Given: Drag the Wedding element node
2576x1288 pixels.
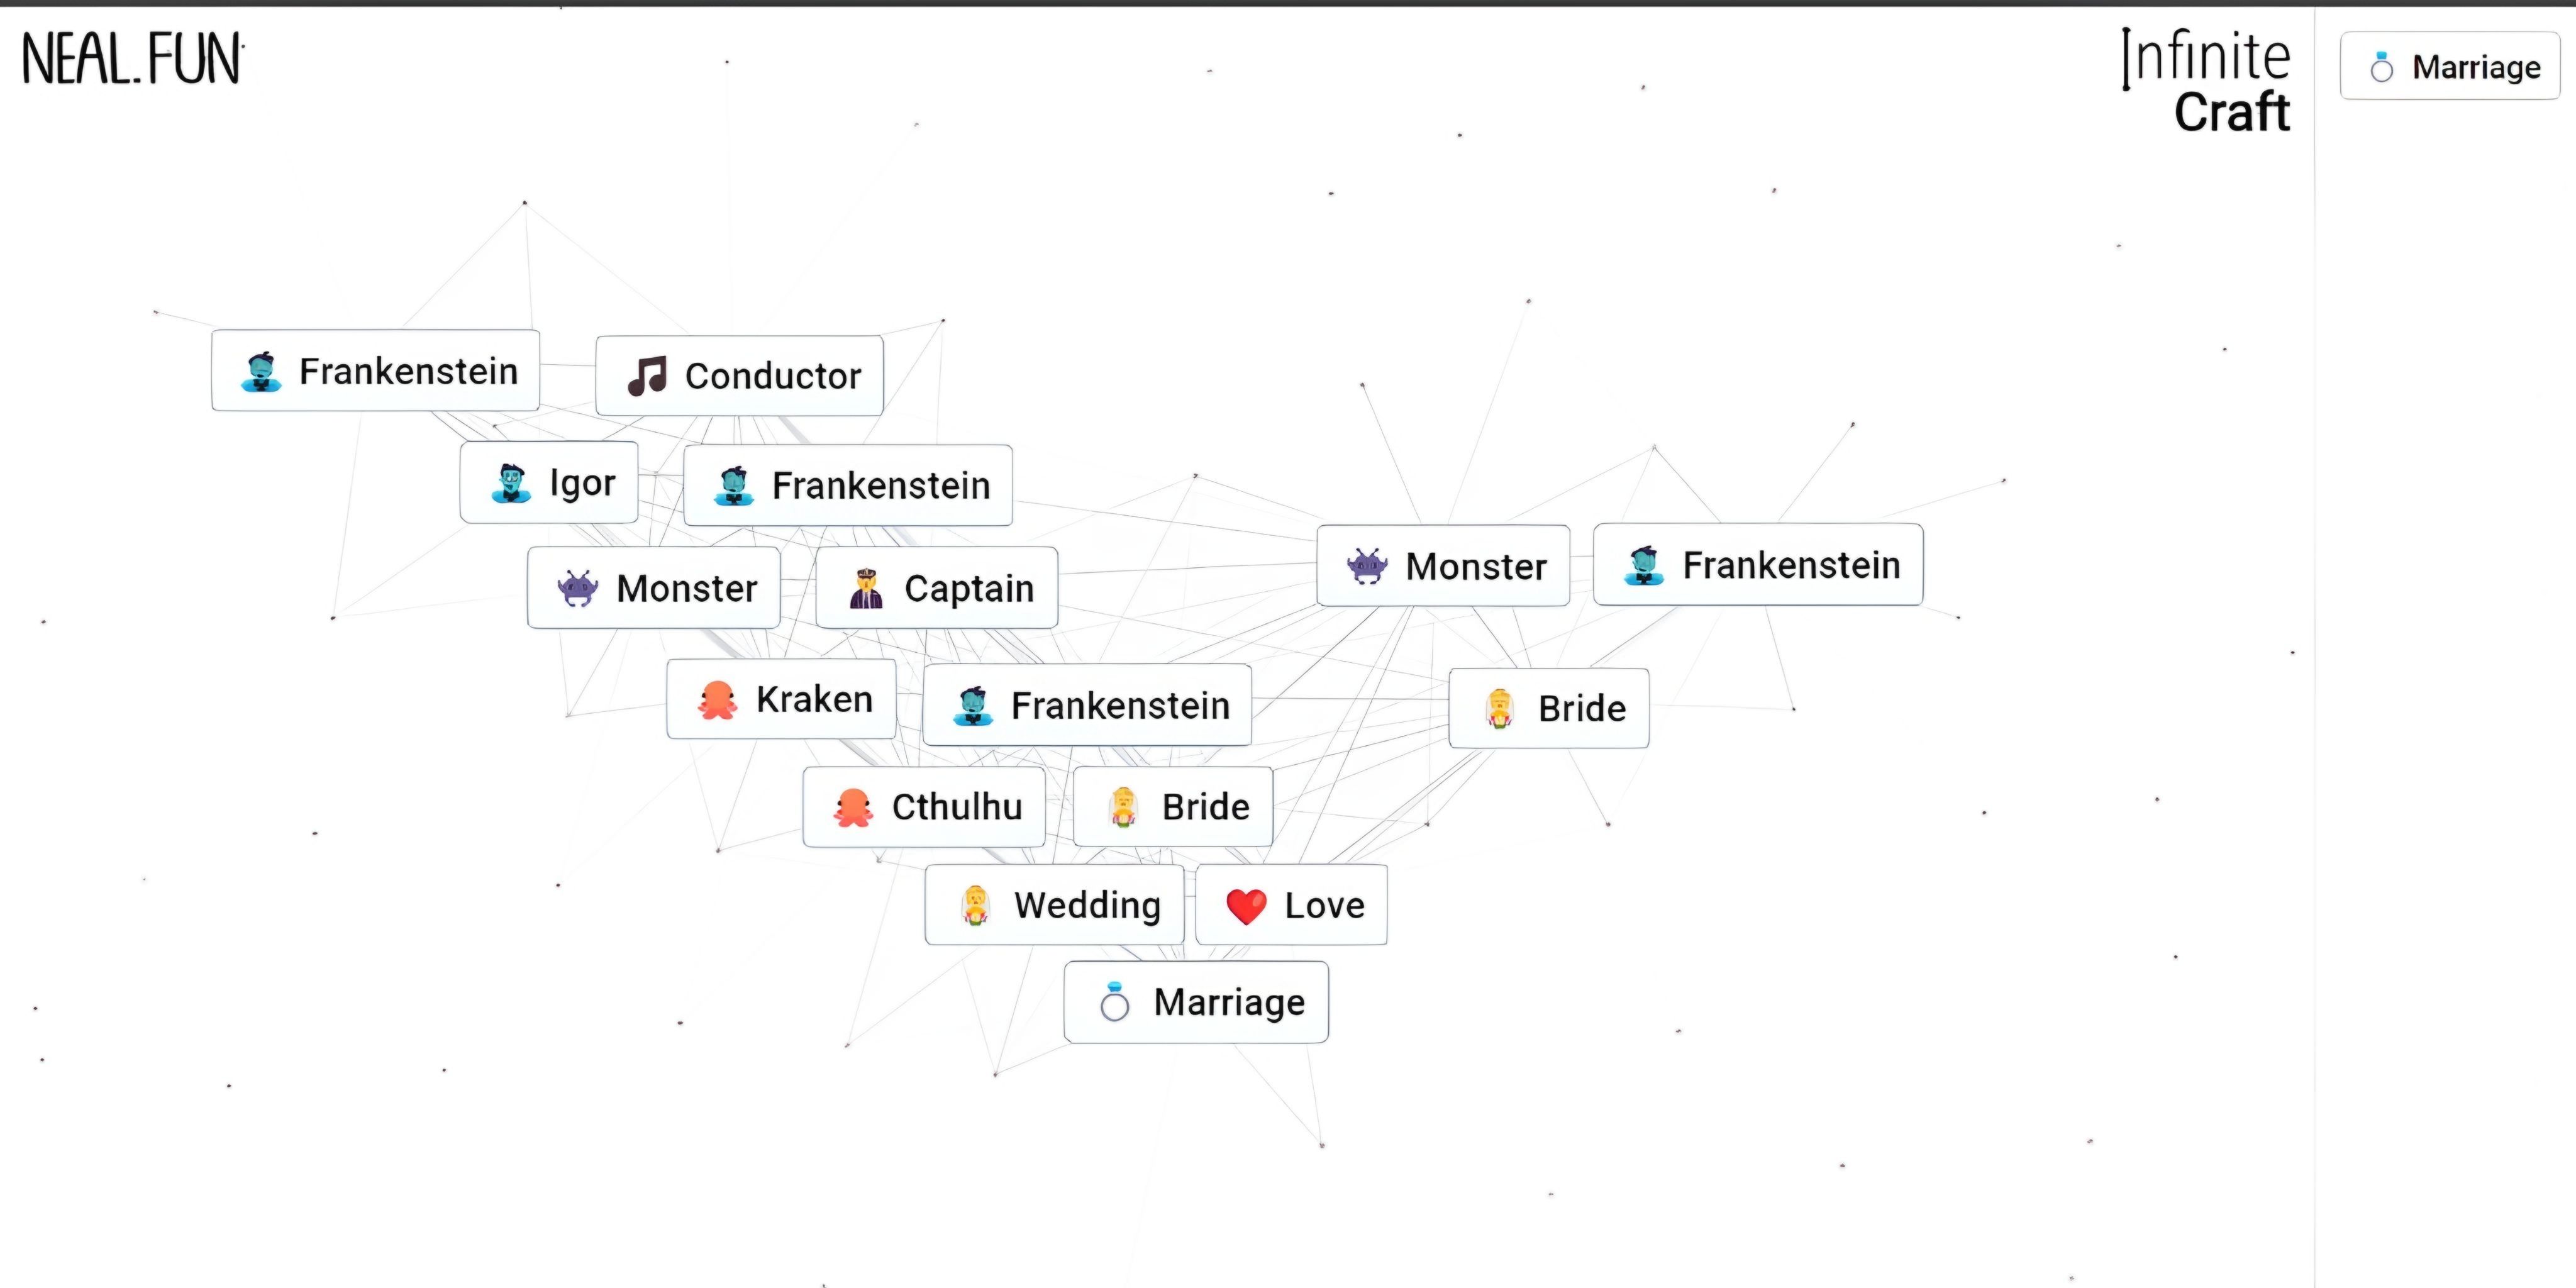Looking at the screenshot, I should (x=1057, y=904).
